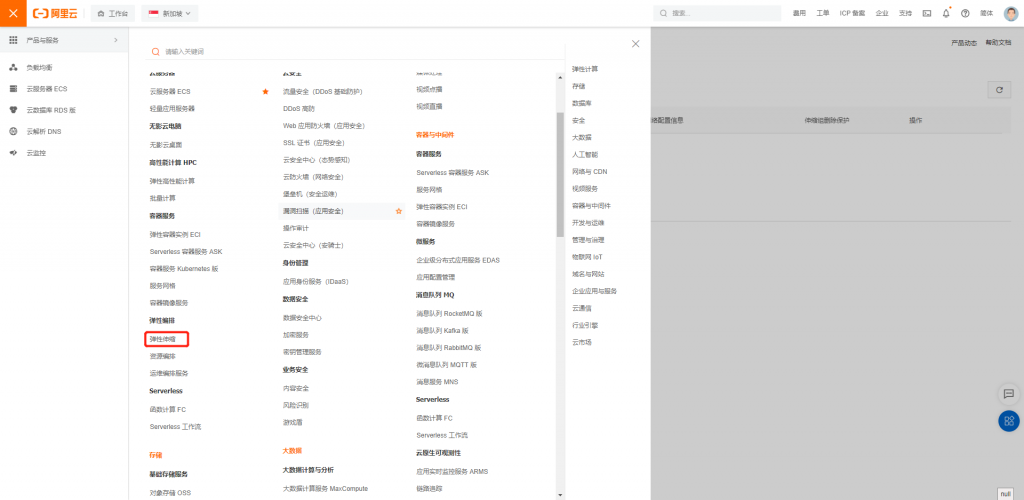Screen dimensions: 1024x500
Task: Jump to 网络与 CDN category
Action: click(590, 172)
